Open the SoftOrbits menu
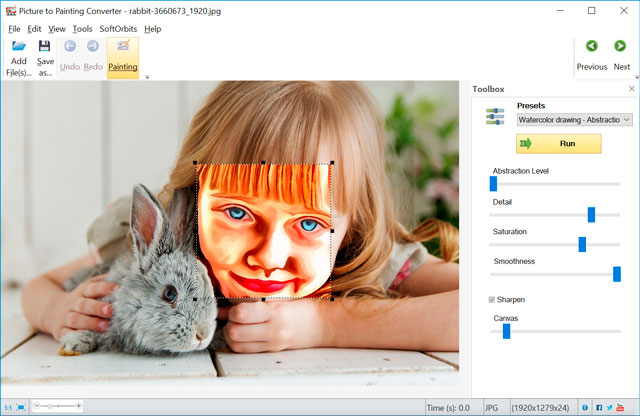 pos(118,29)
